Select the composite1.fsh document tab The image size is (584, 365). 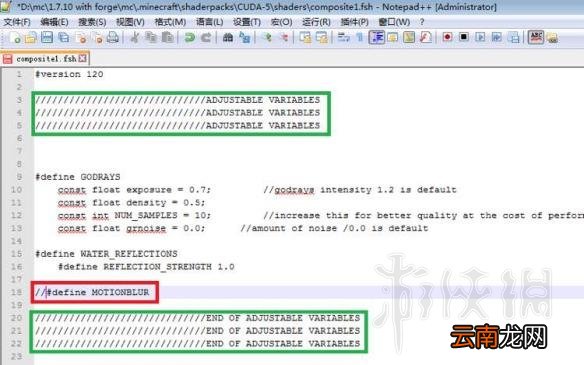(x=45, y=58)
